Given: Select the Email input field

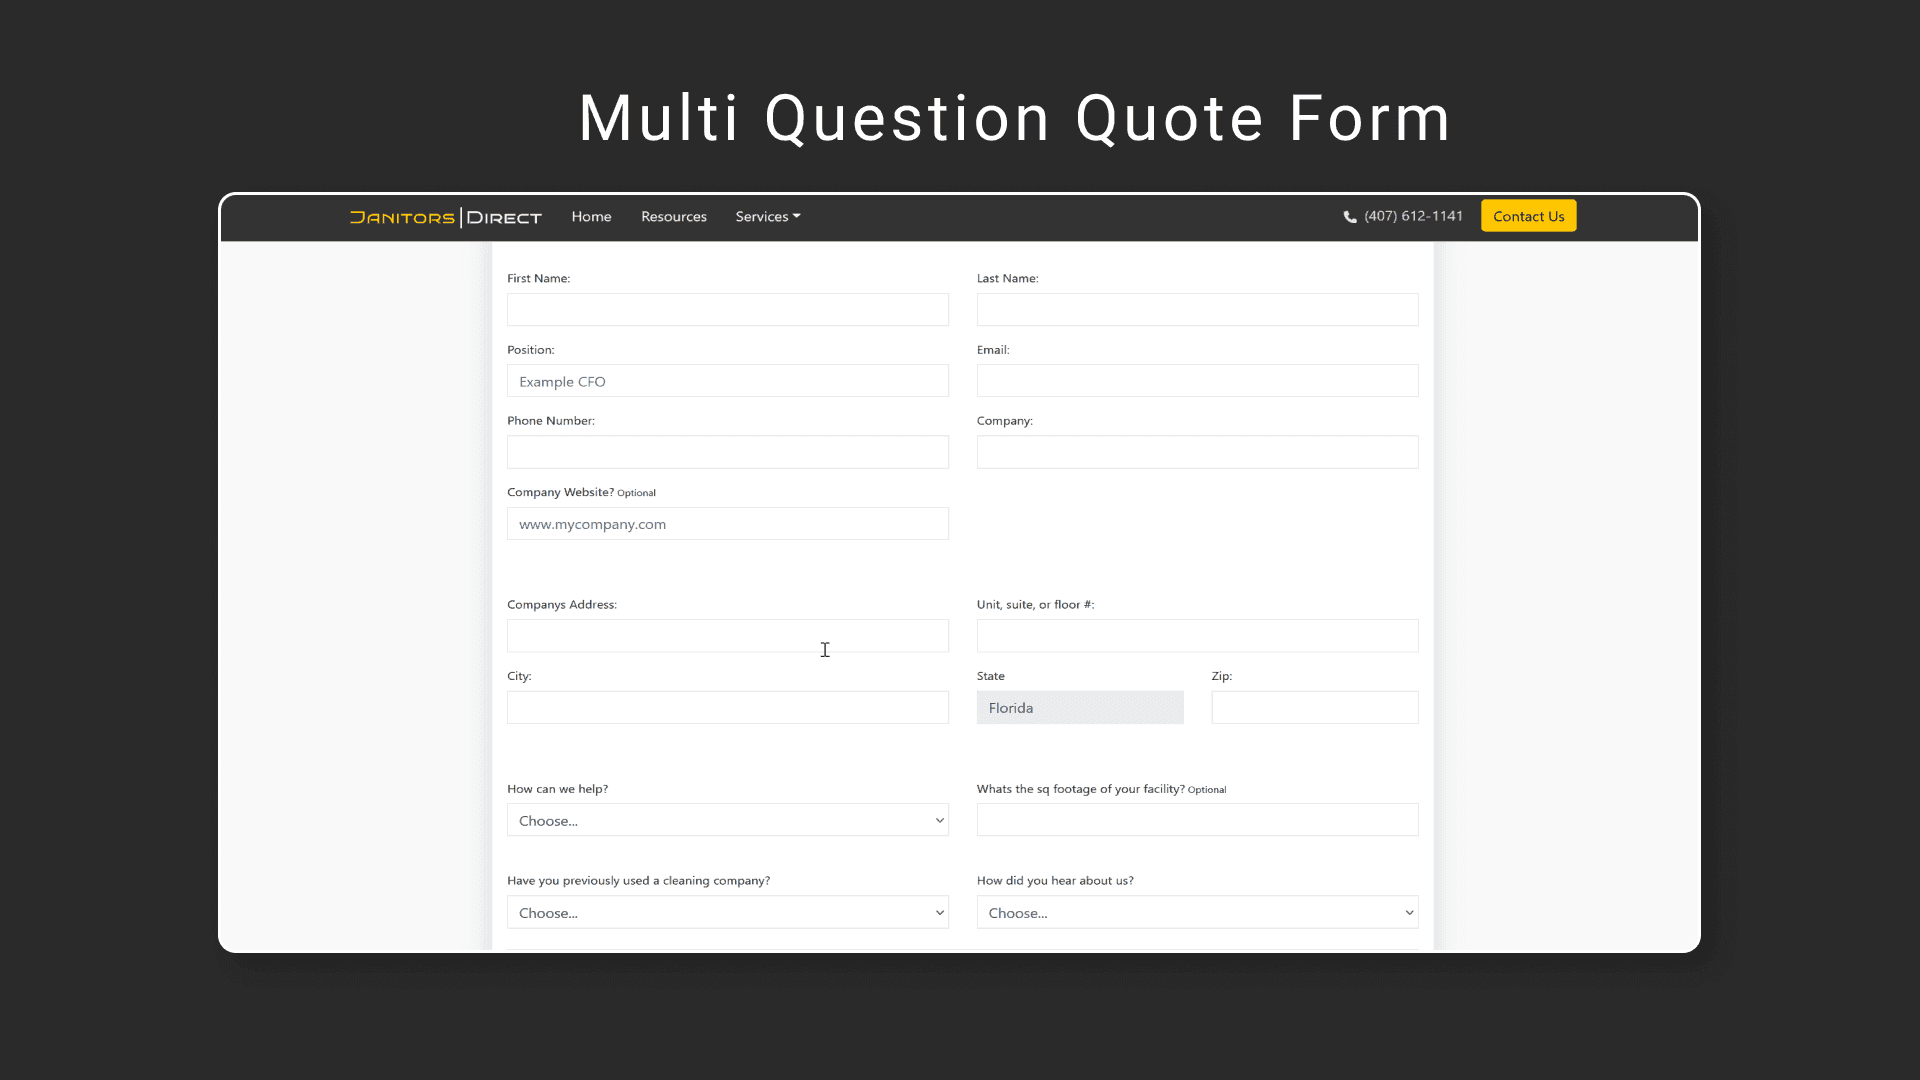Looking at the screenshot, I should click(1197, 381).
